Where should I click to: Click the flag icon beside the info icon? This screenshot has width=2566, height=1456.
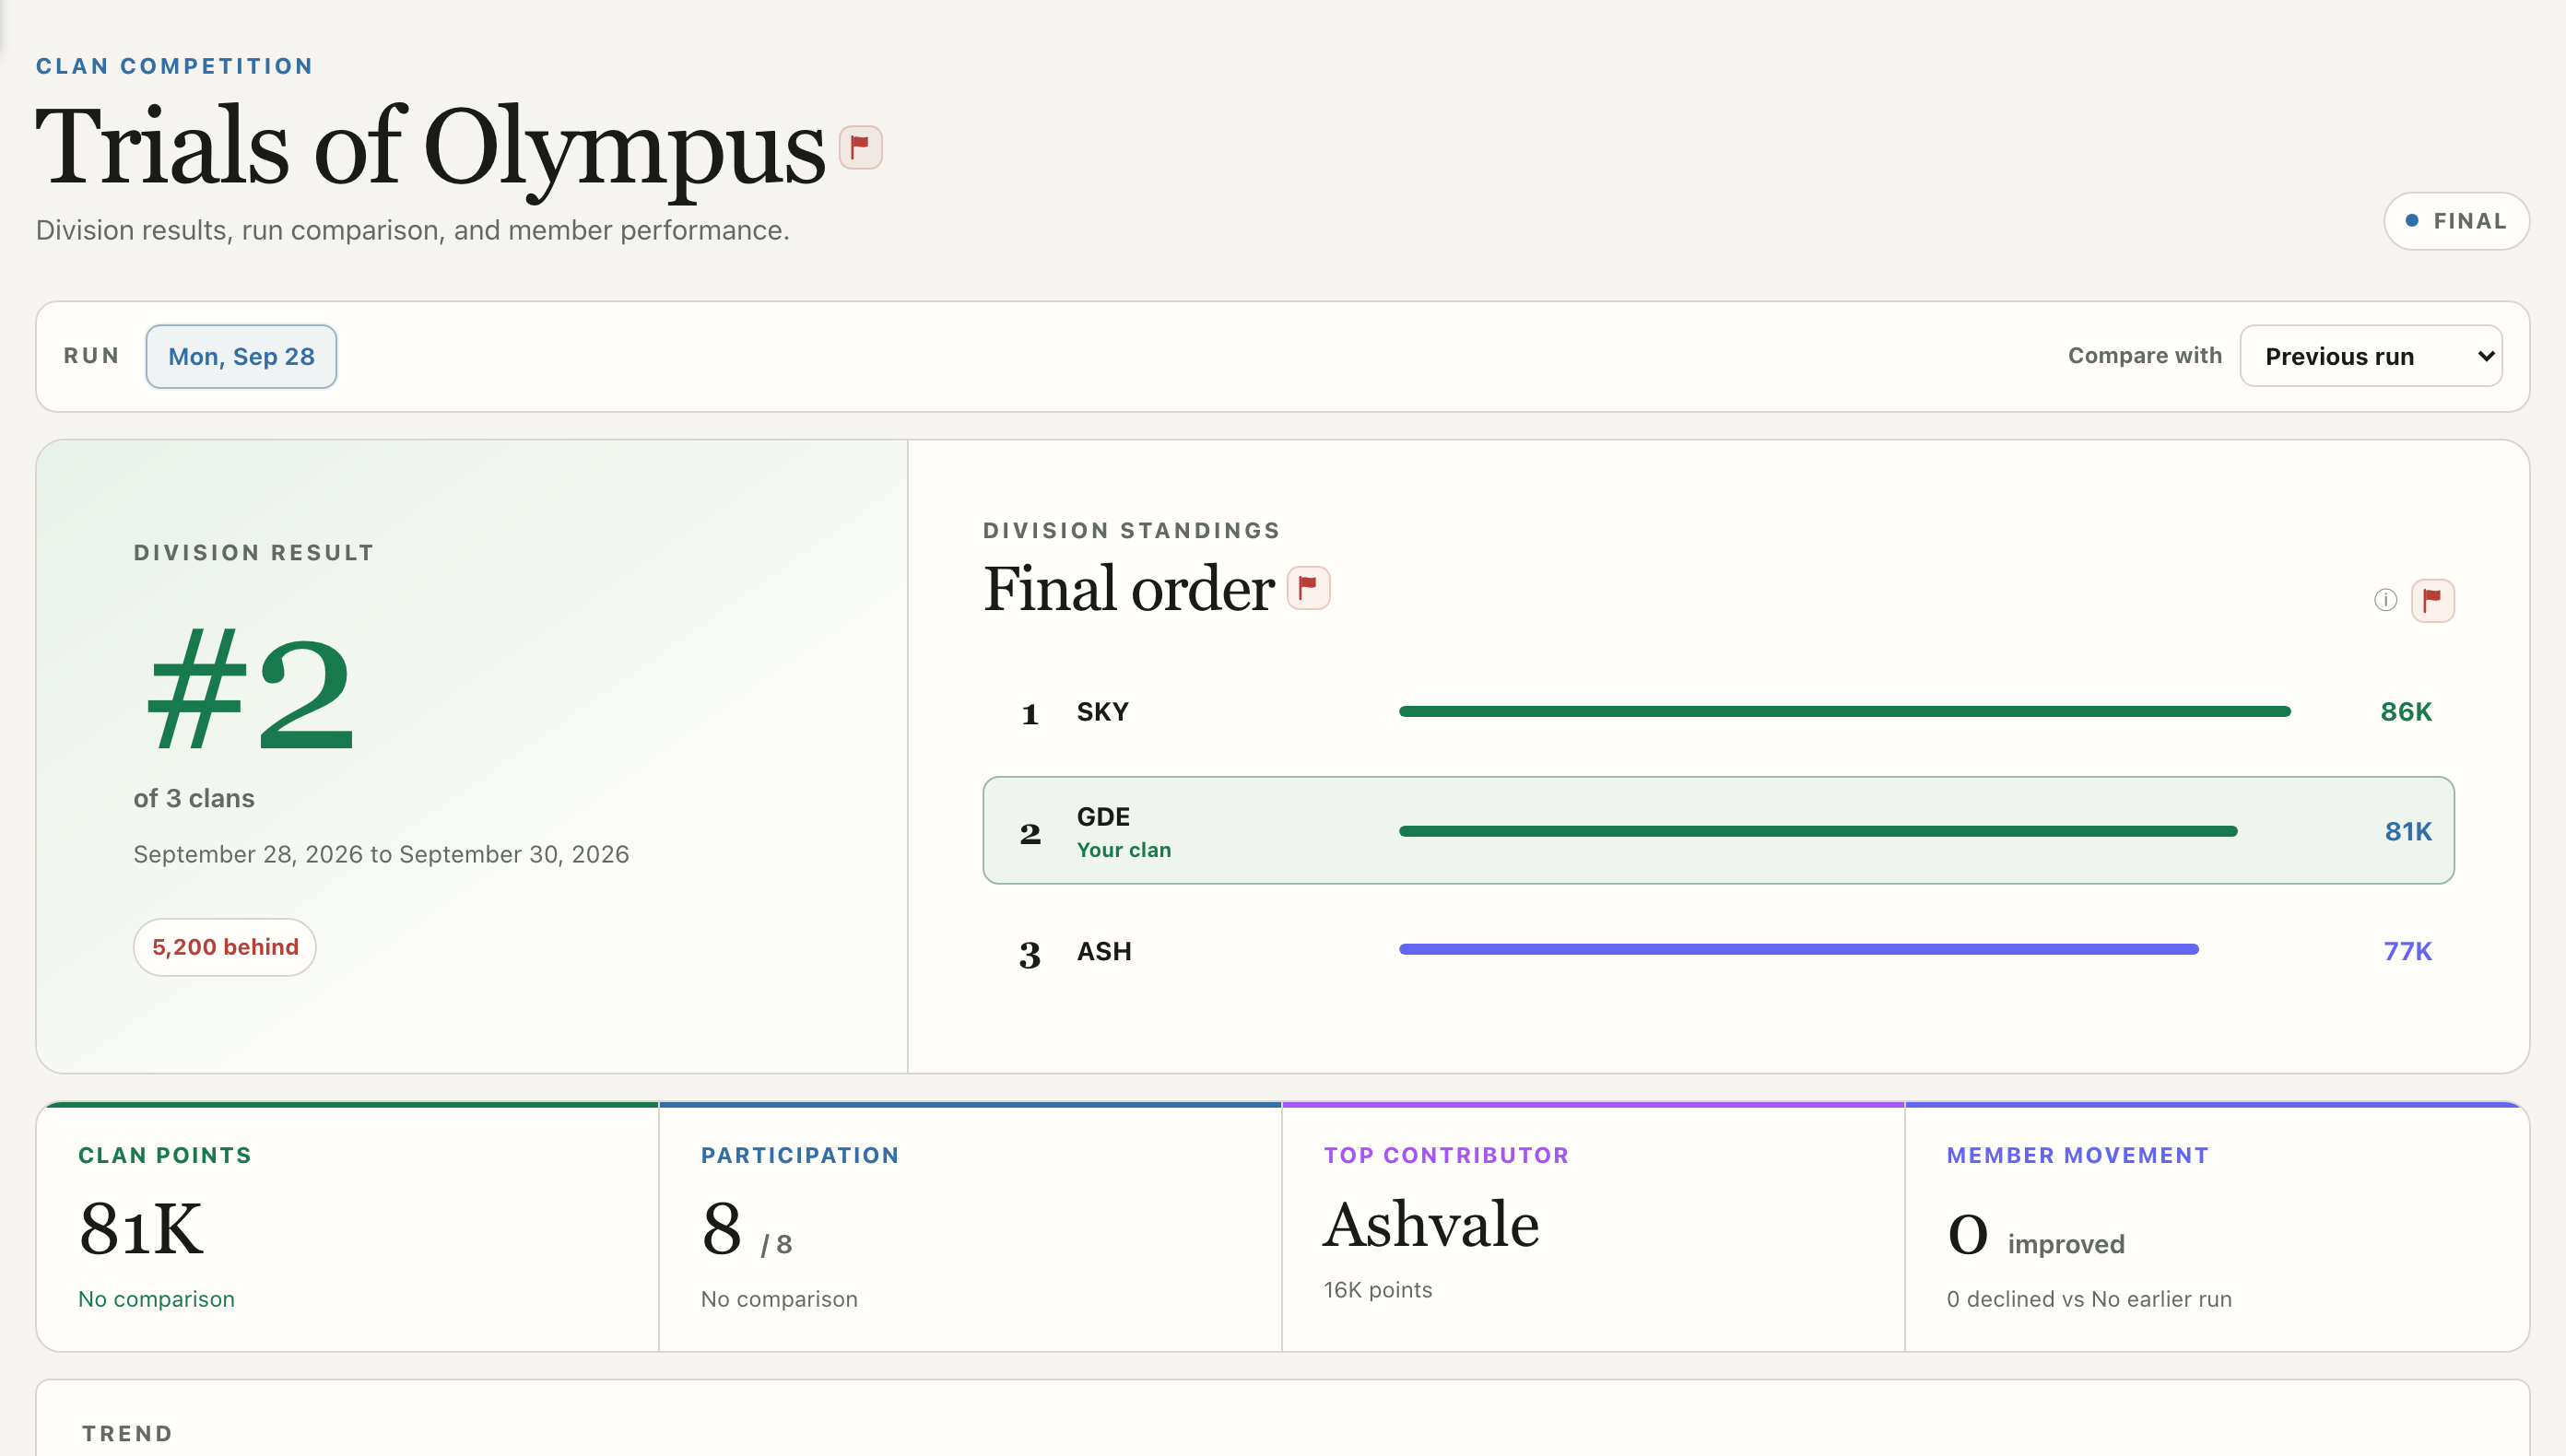[2432, 600]
